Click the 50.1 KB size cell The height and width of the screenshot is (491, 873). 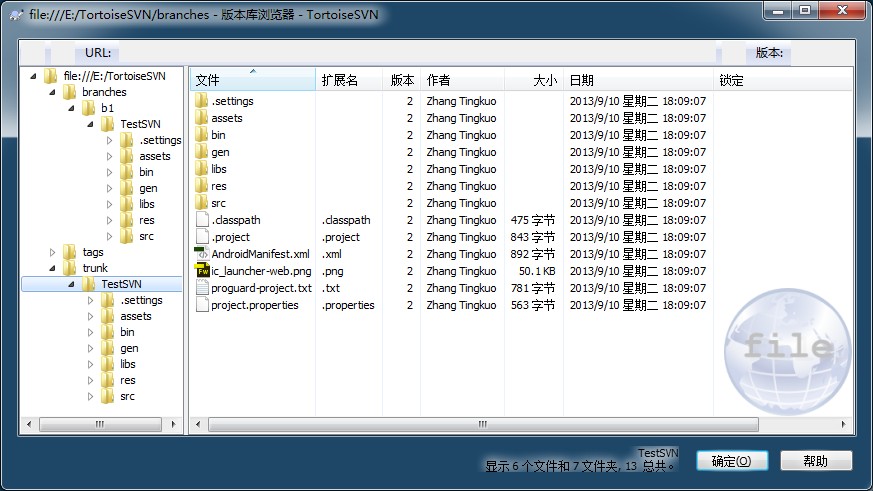(x=537, y=271)
